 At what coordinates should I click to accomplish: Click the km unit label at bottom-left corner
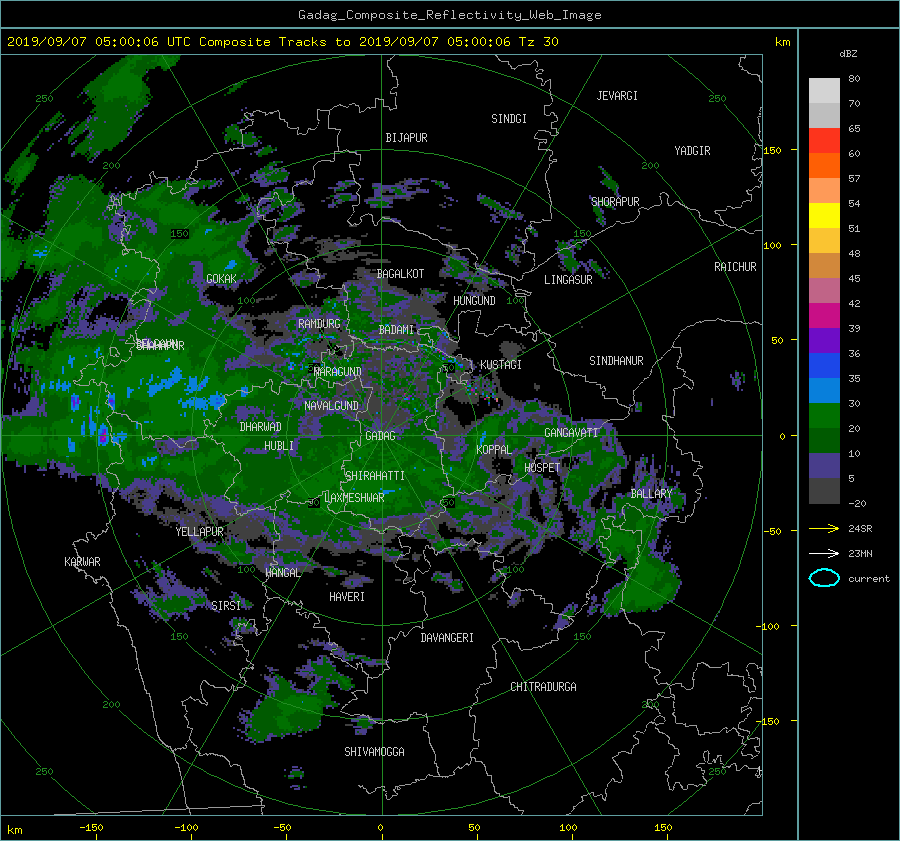14,830
